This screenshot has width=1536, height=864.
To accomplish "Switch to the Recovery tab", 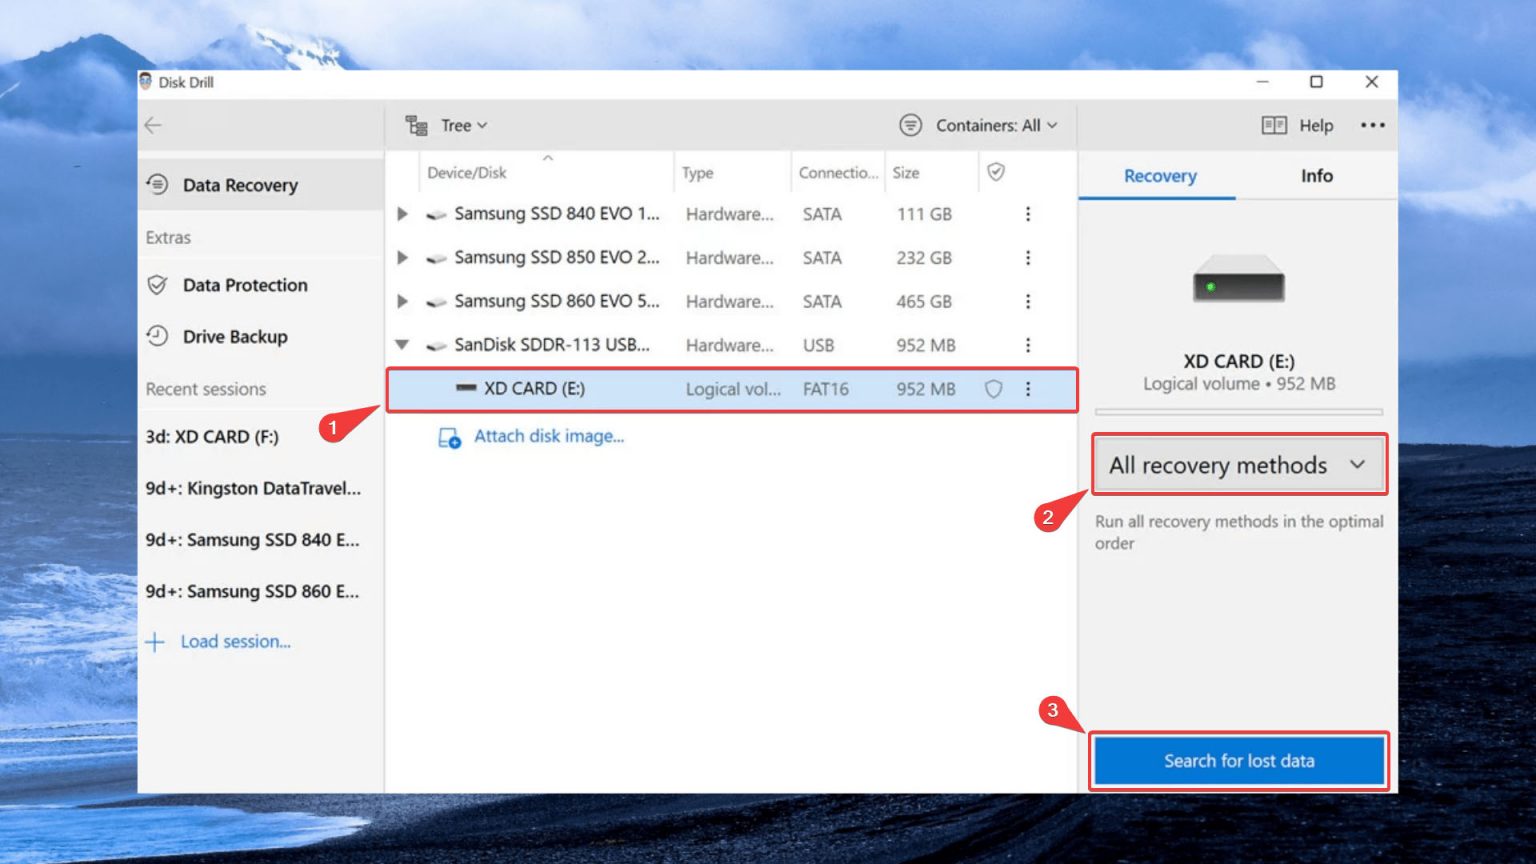I will (x=1159, y=176).
